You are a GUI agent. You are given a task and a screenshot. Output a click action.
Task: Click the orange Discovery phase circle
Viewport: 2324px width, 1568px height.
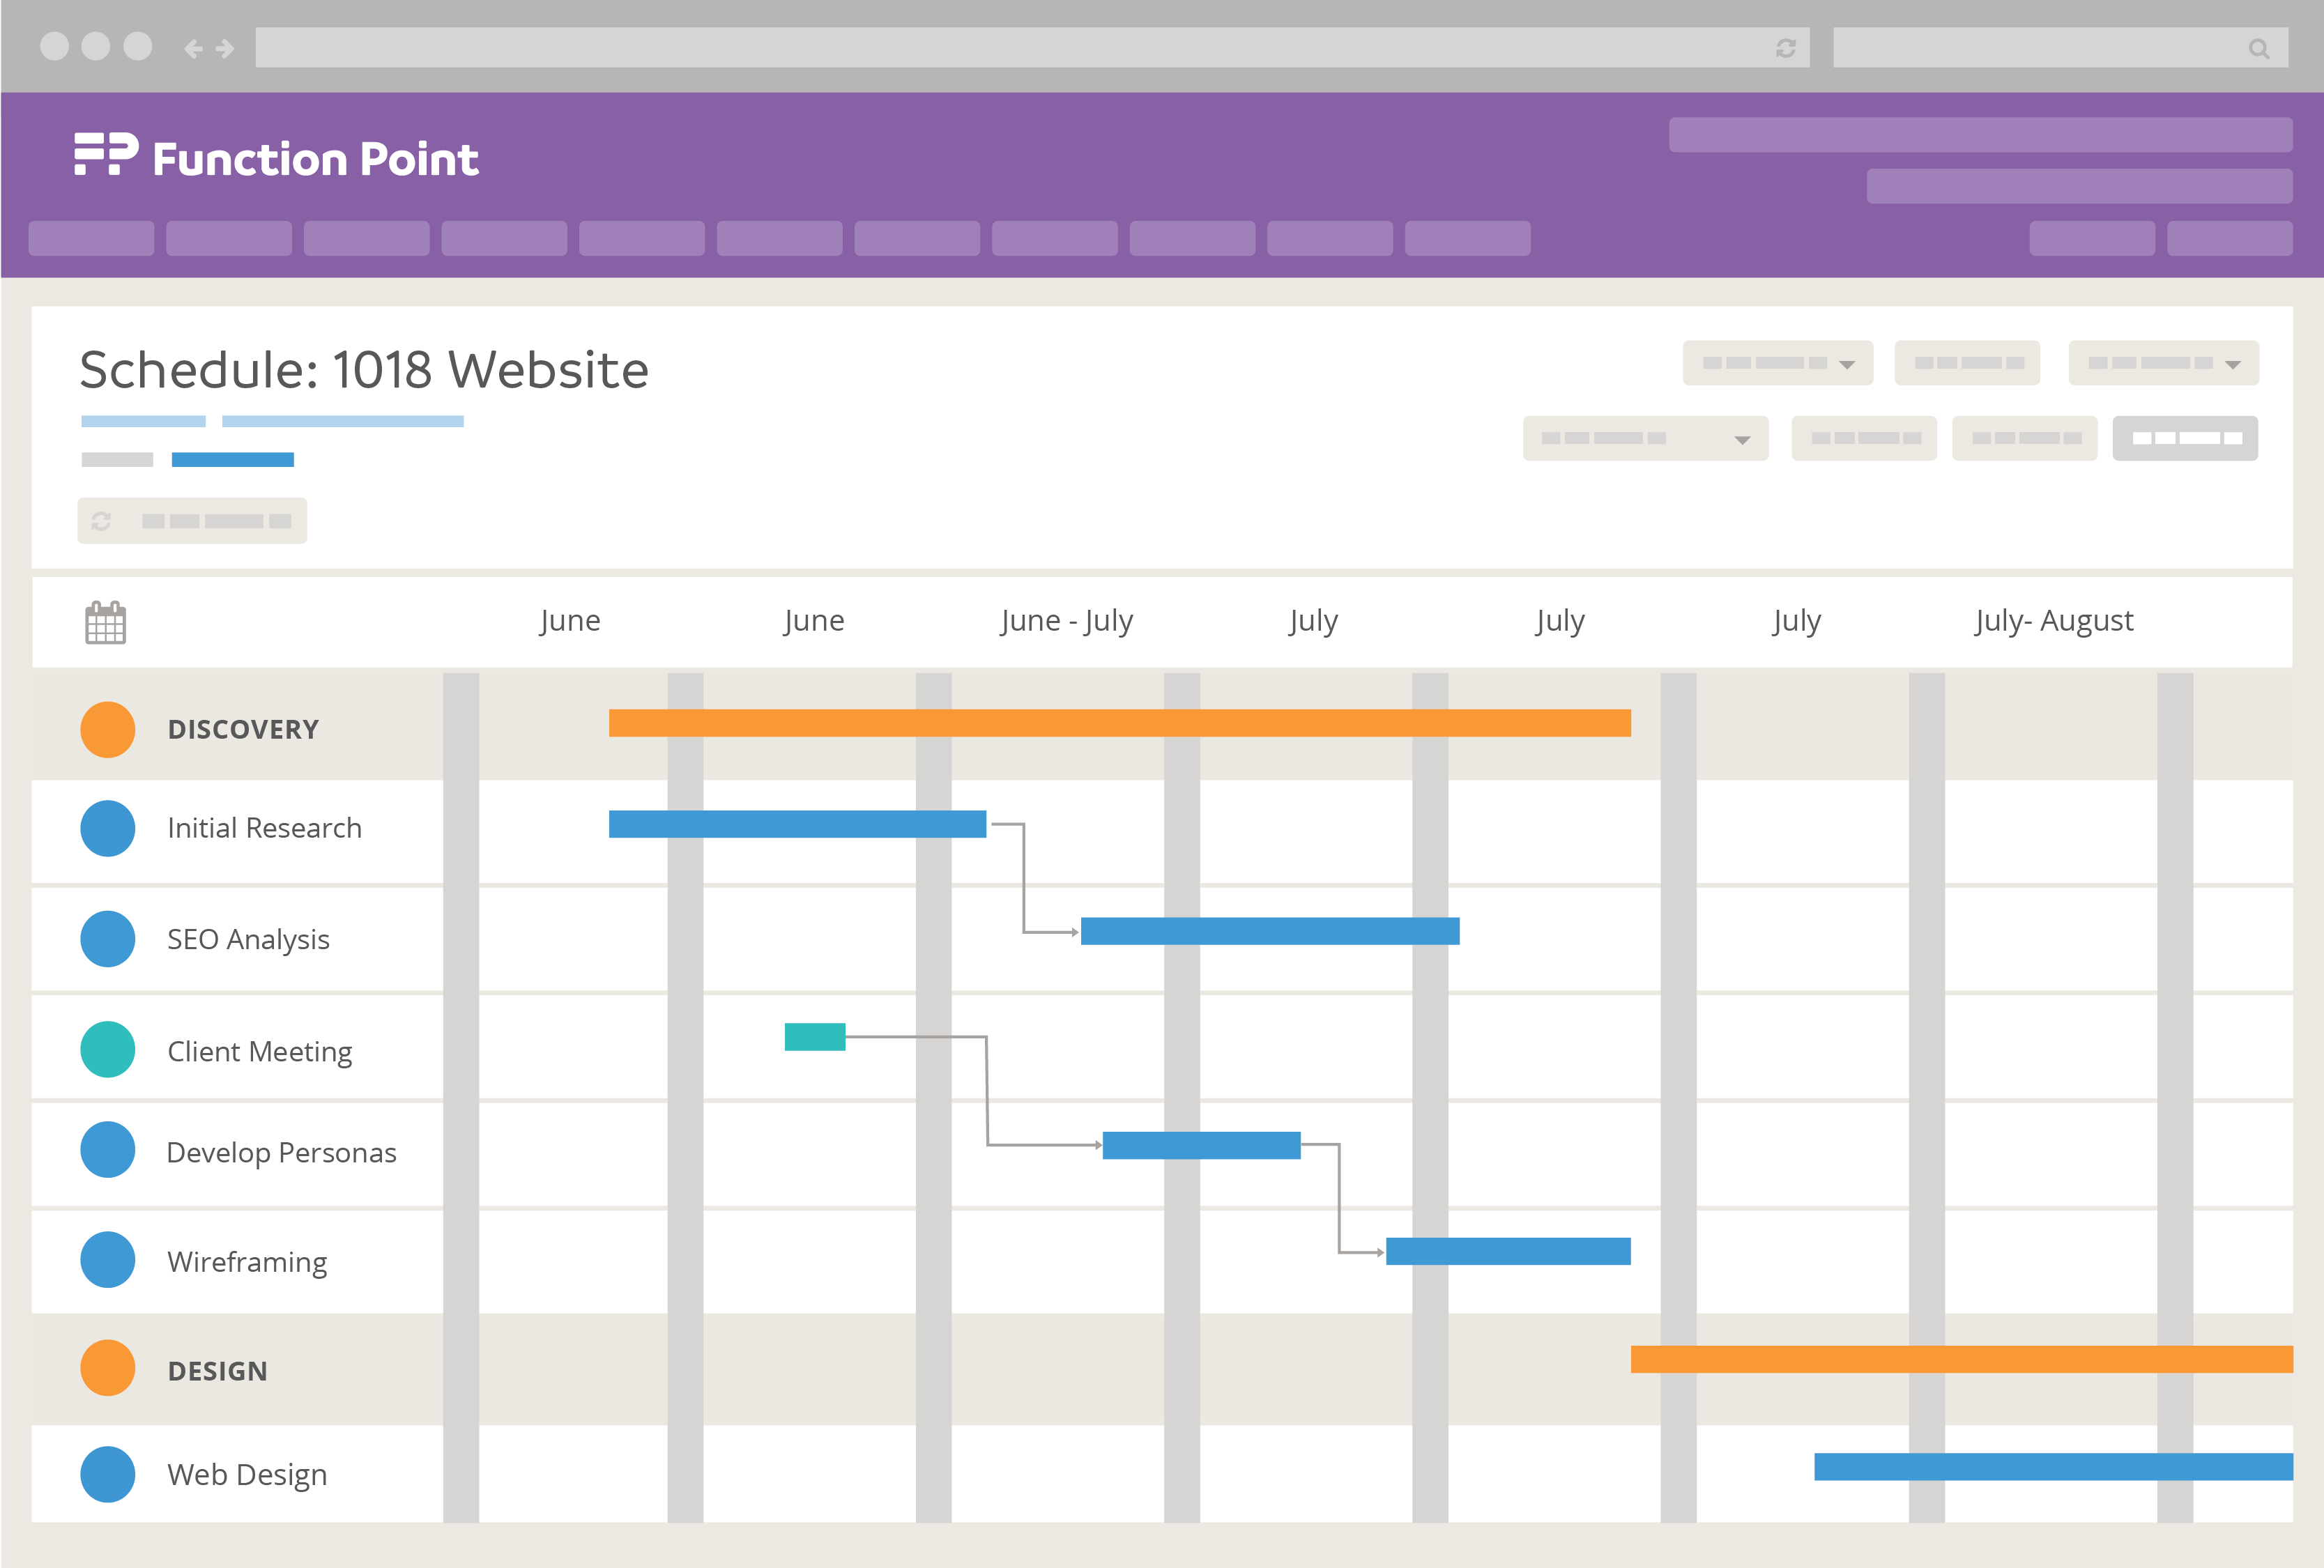(x=108, y=729)
